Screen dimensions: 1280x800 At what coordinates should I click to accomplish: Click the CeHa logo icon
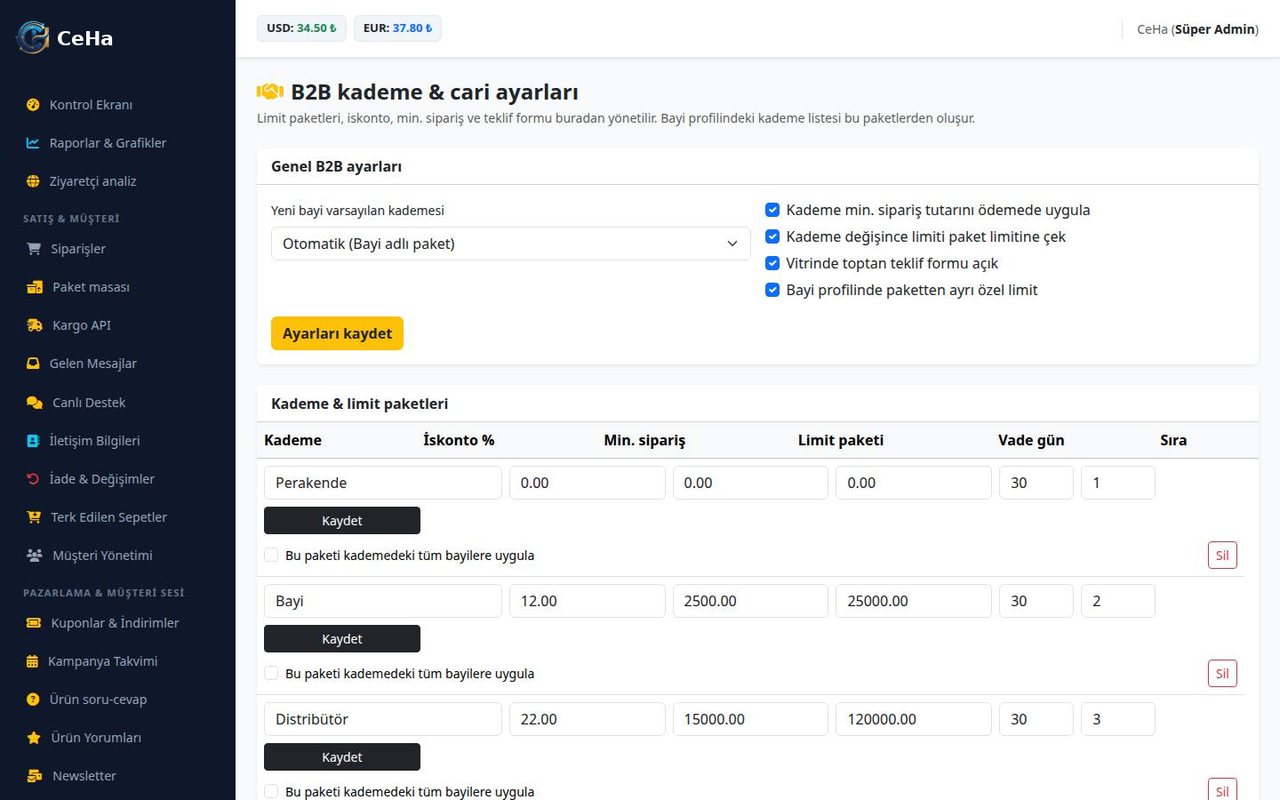pos(33,37)
